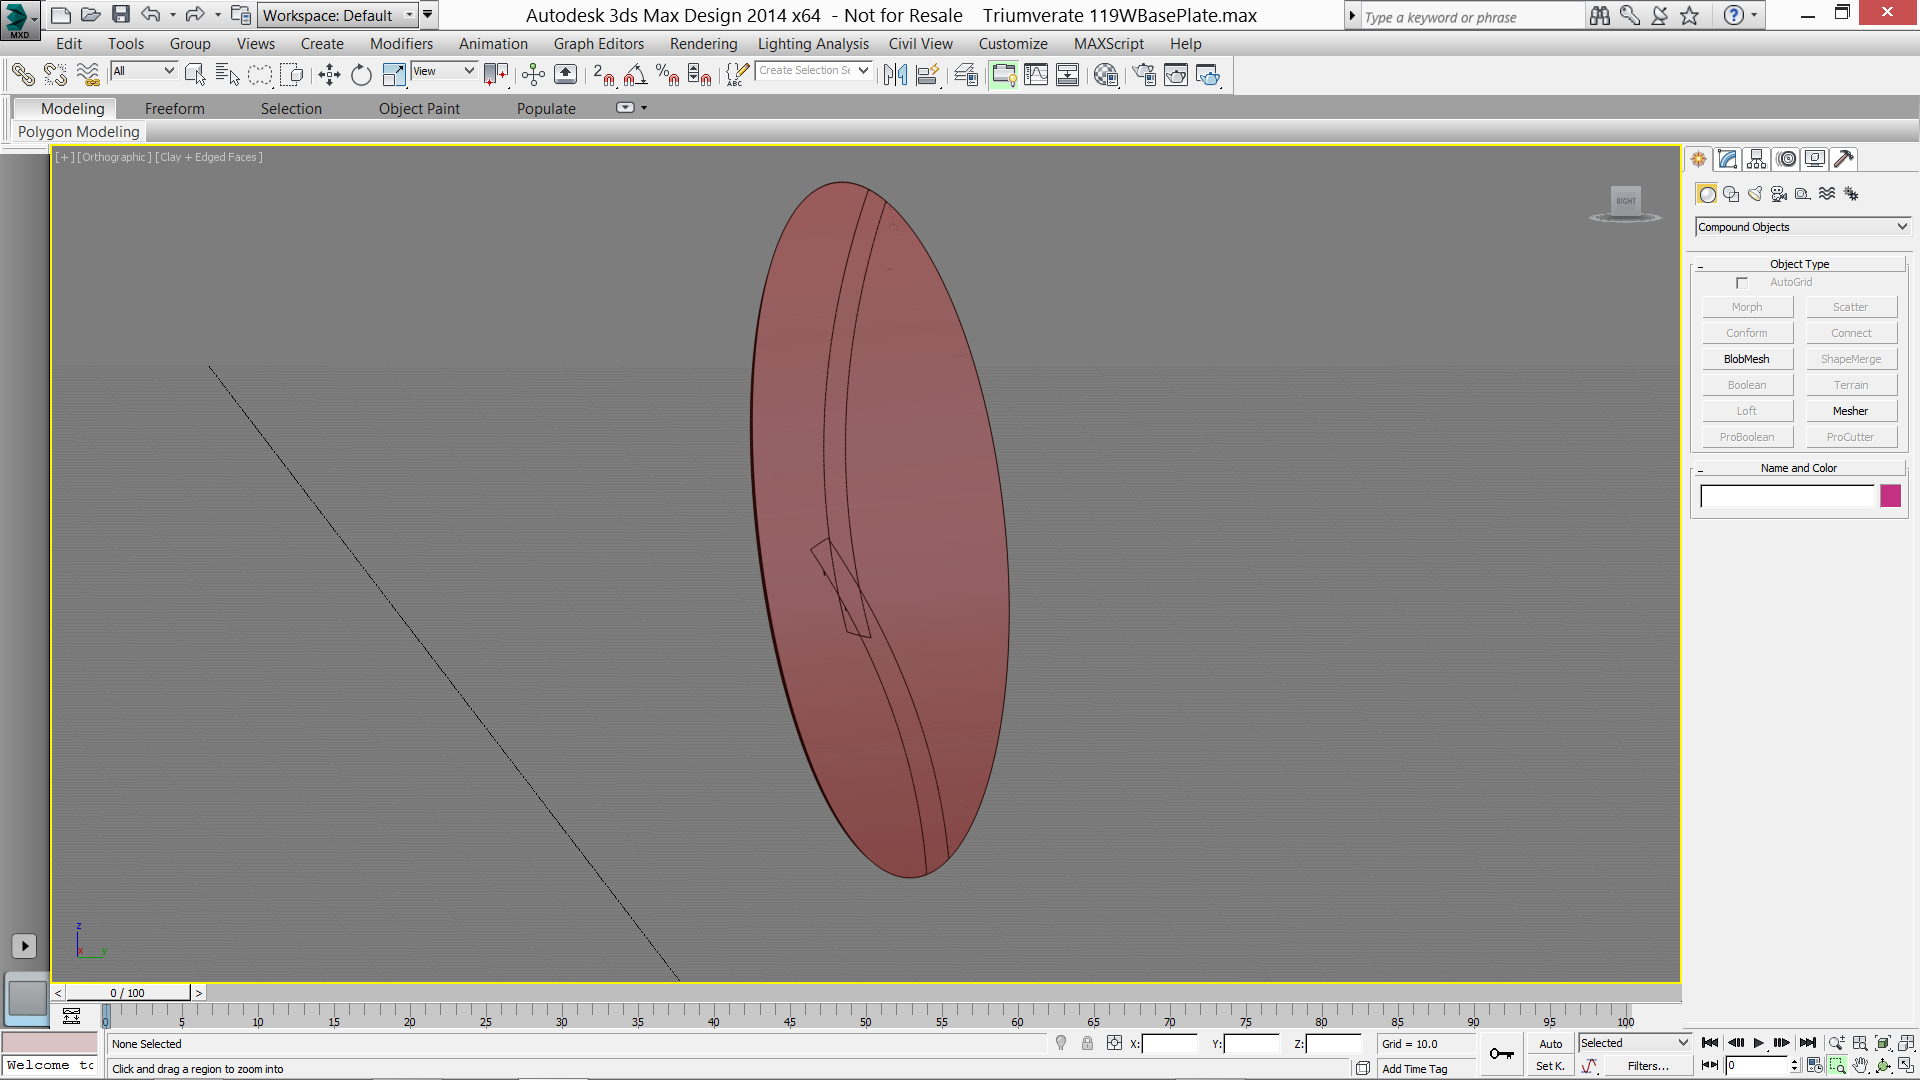Open Create Selection Set dropdown
1920x1080 pixels.
click(x=813, y=71)
